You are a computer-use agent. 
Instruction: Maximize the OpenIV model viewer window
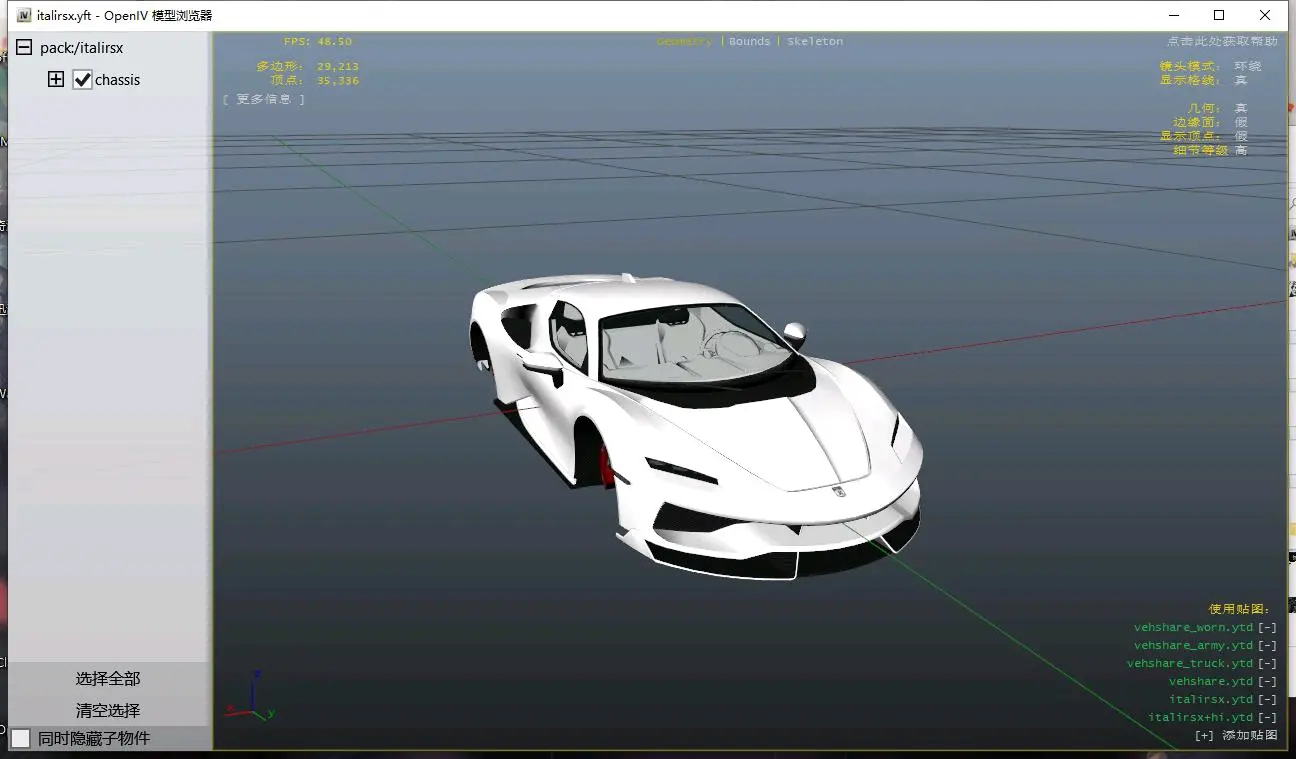[x=1219, y=15]
